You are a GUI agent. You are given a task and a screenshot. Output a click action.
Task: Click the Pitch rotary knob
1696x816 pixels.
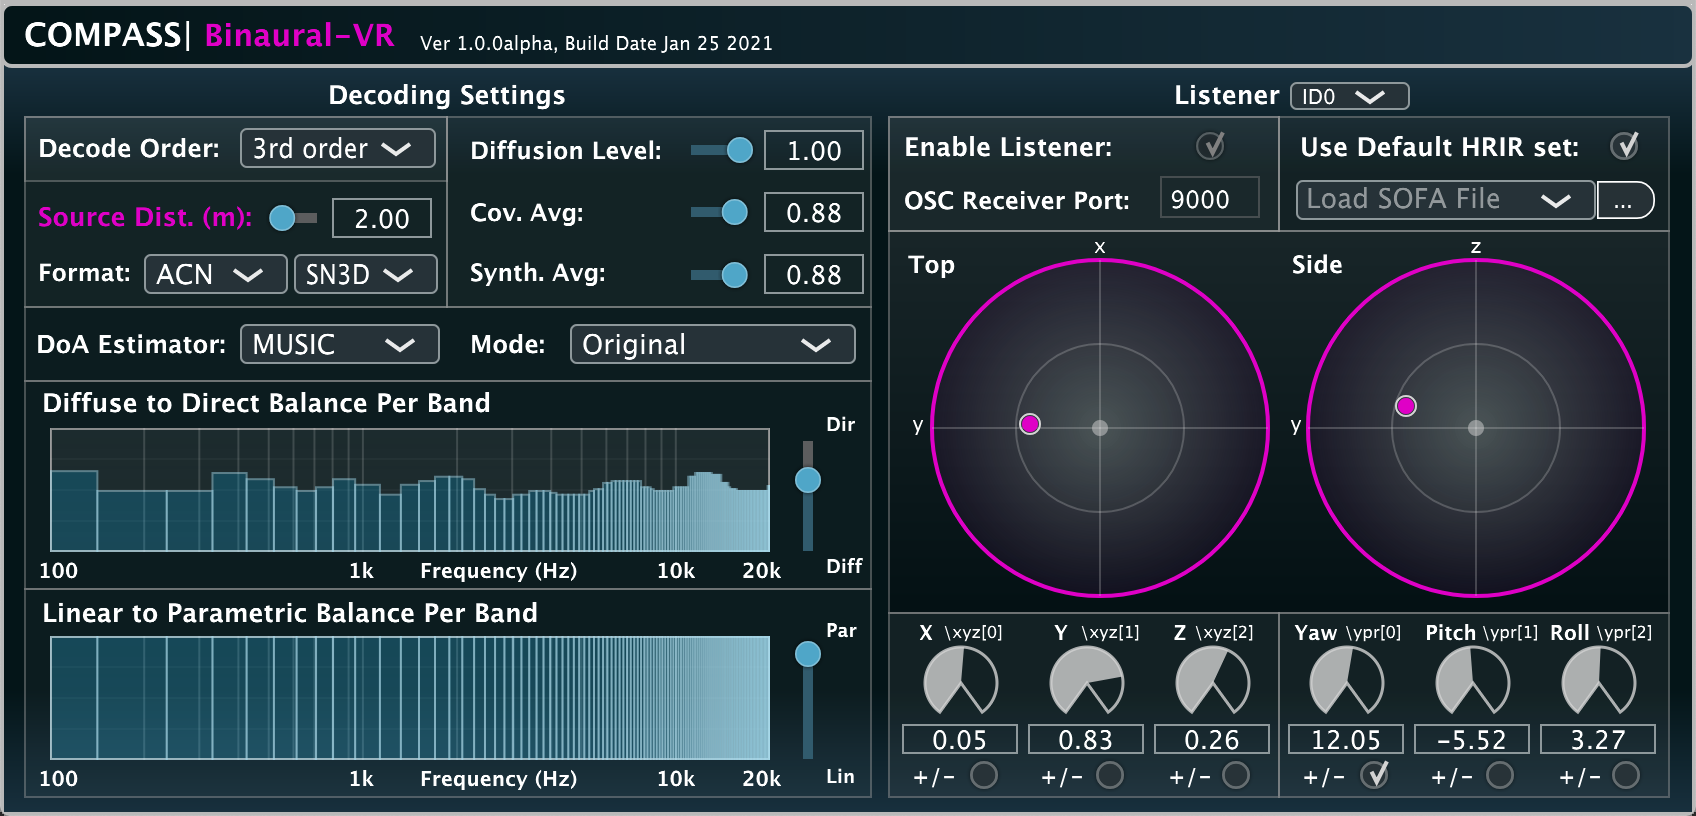[x=1472, y=682]
